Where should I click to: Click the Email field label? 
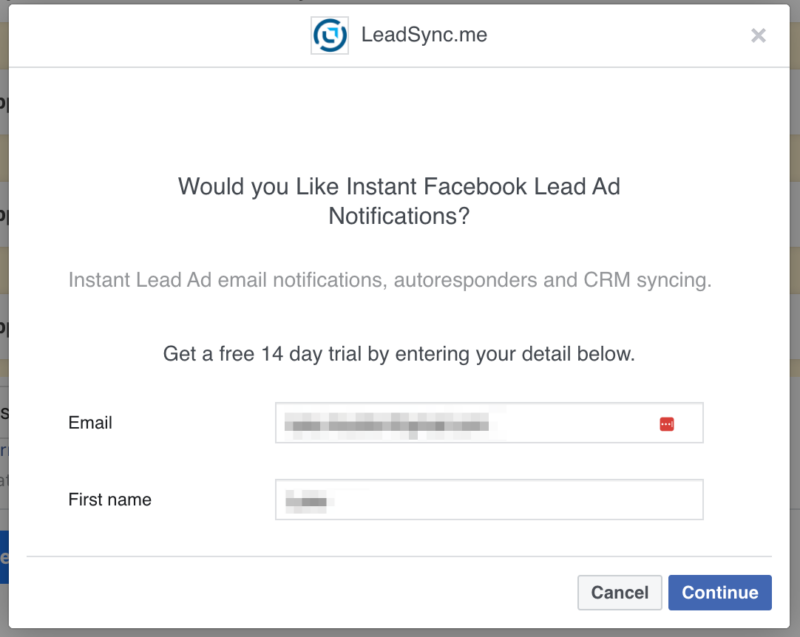click(90, 423)
